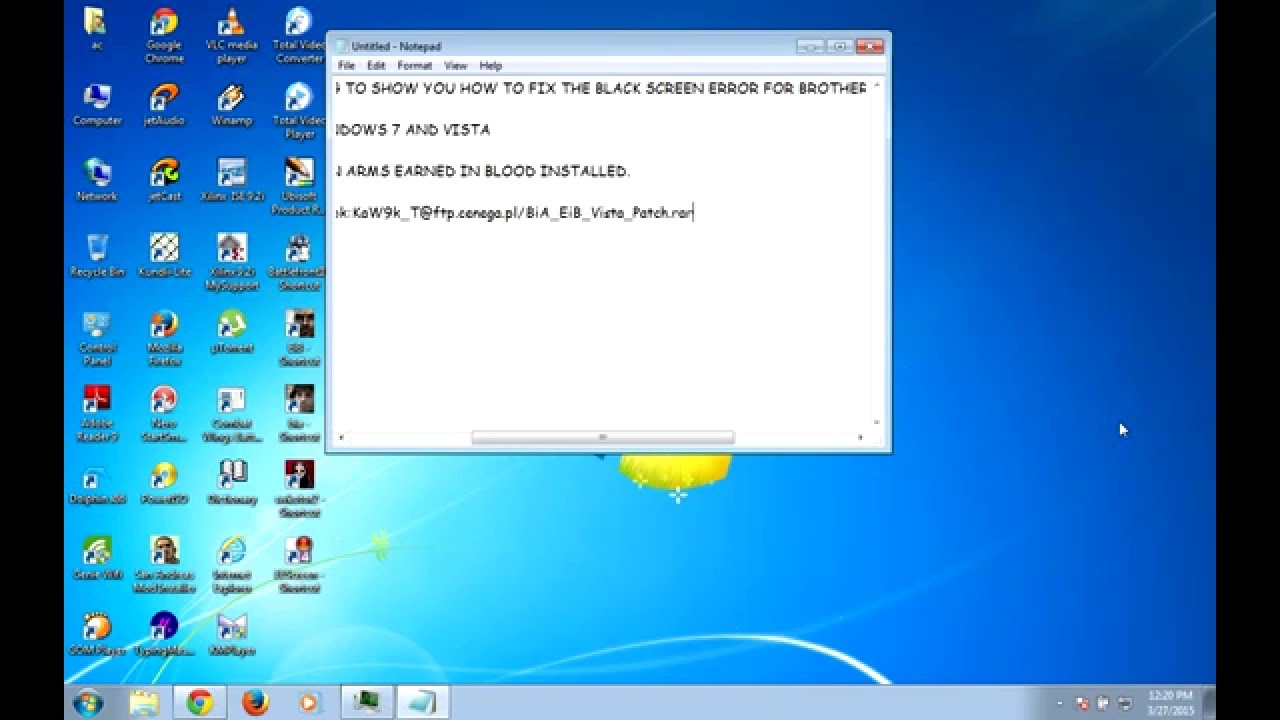Click the Notepad vertical scroll down arrow
The image size is (1280, 720).
[877, 423]
